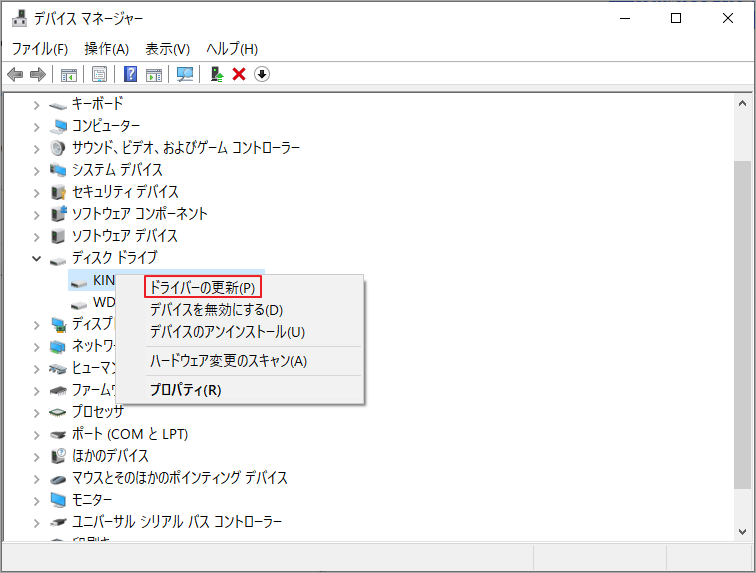Select the ソフトウェア デバイス tree row
756x573 pixels.
[x=125, y=236]
